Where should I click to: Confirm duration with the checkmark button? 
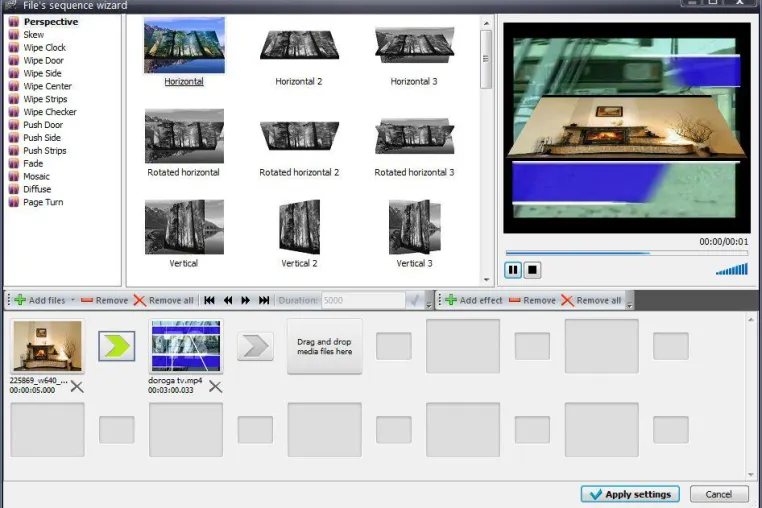(415, 300)
